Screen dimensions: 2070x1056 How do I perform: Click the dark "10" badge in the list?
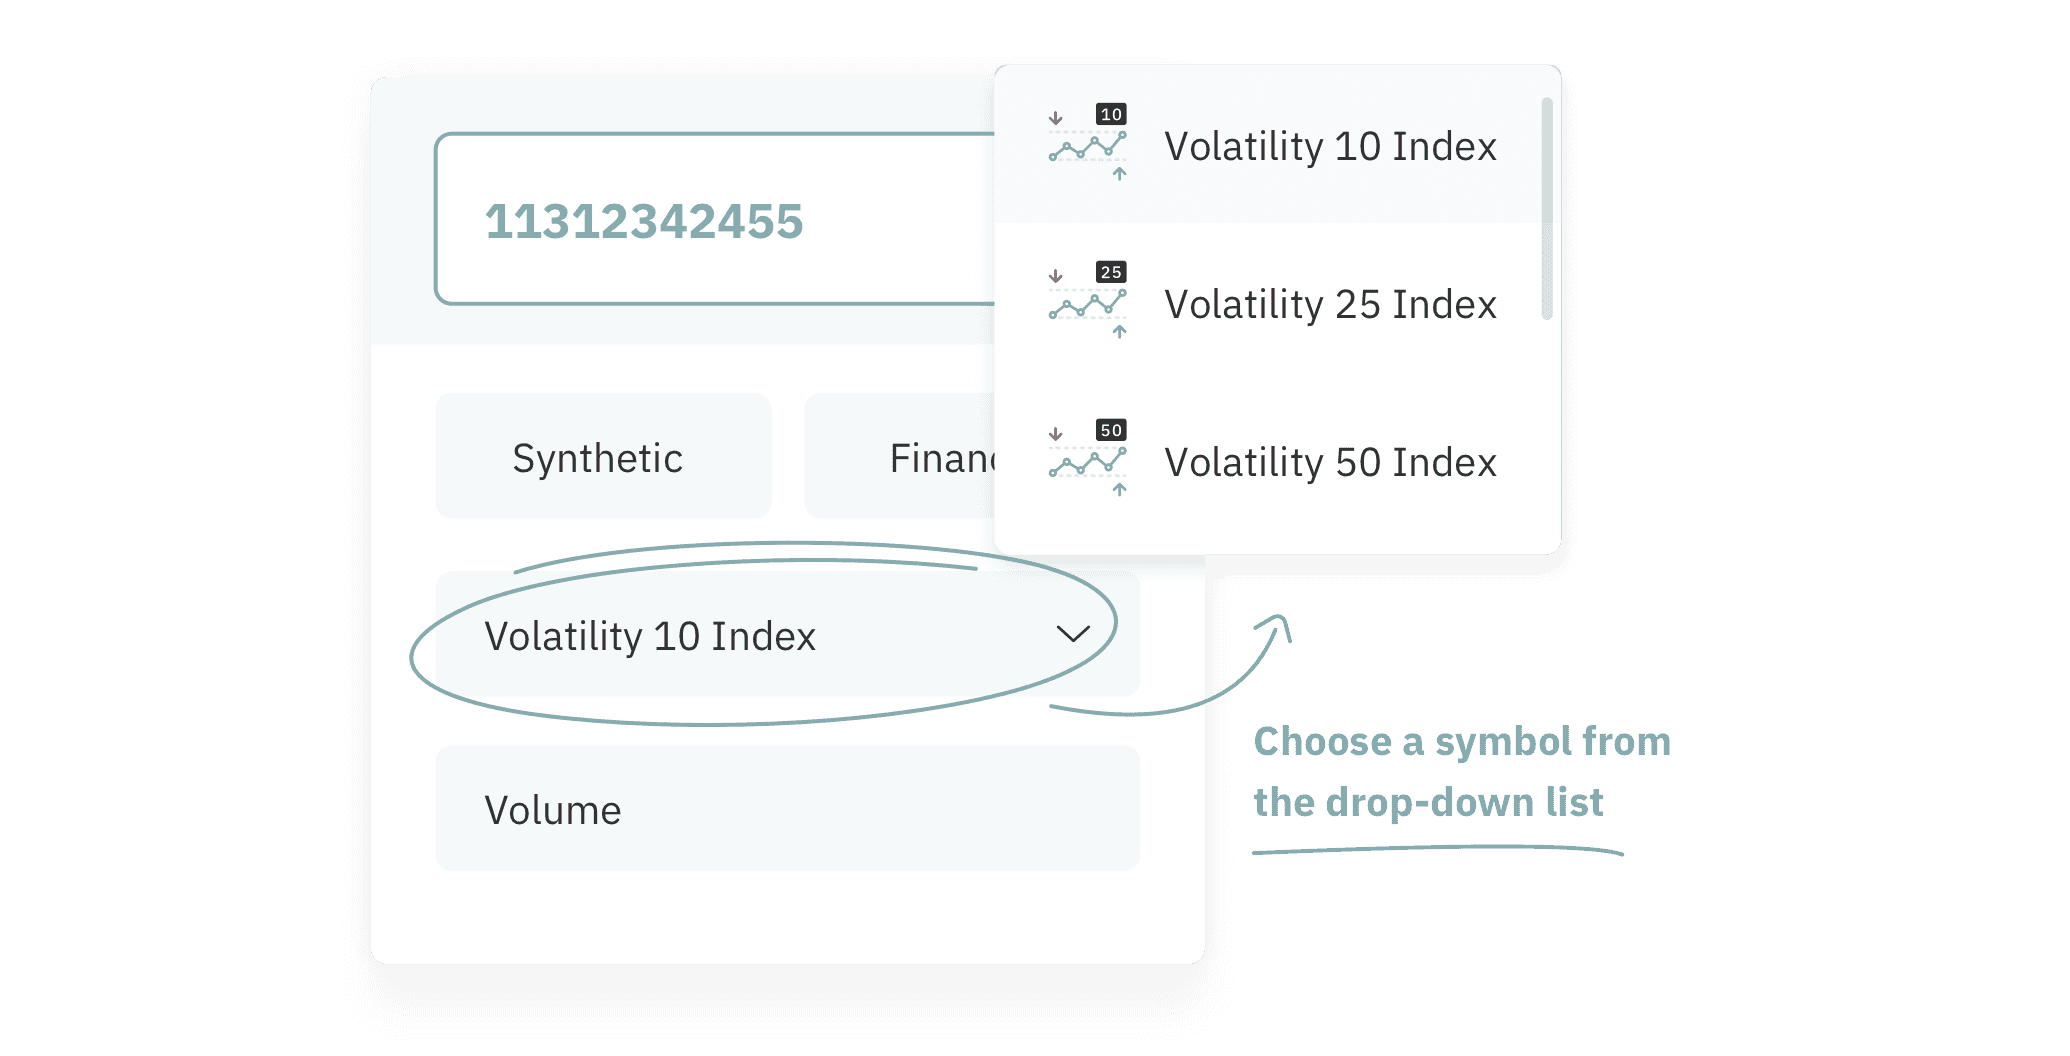pyautogui.click(x=1111, y=114)
